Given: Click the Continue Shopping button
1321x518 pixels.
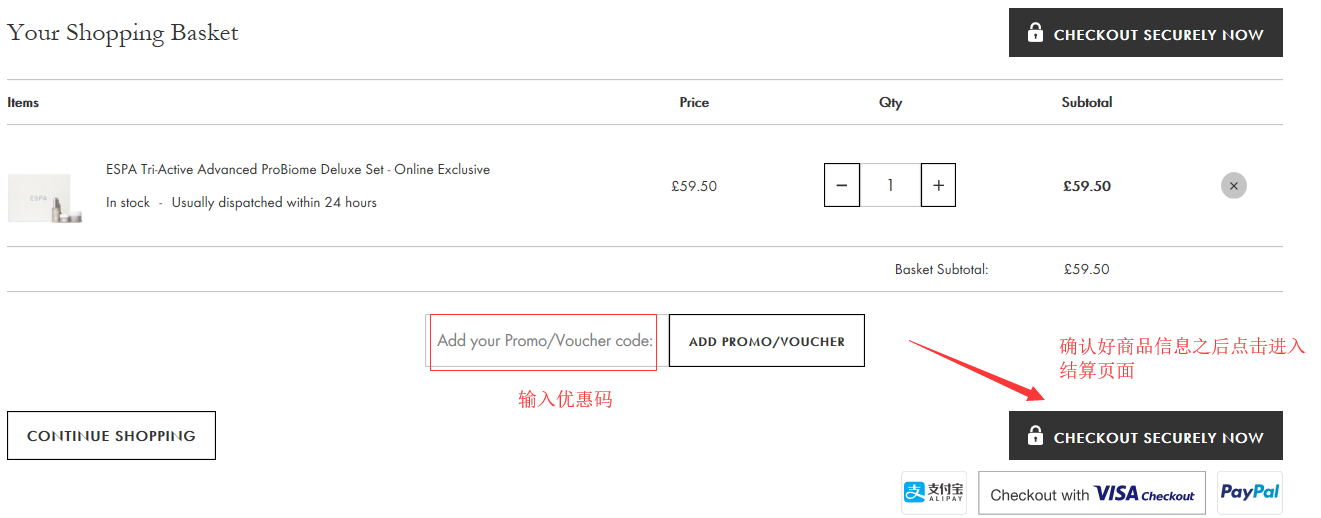Looking at the screenshot, I should pyautogui.click(x=111, y=436).
